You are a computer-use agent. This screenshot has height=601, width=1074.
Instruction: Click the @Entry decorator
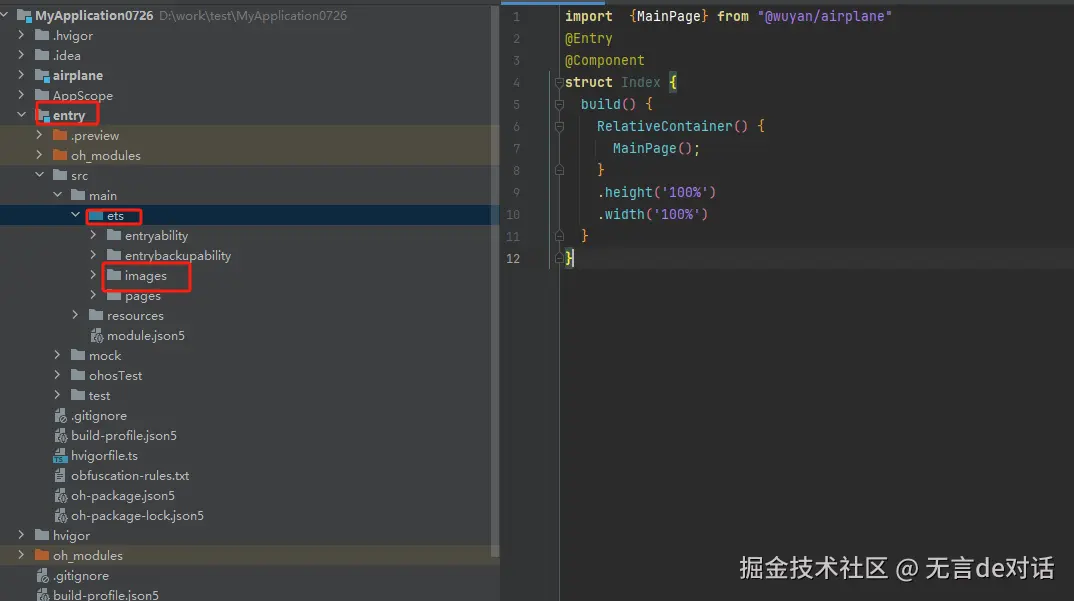tap(588, 38)
